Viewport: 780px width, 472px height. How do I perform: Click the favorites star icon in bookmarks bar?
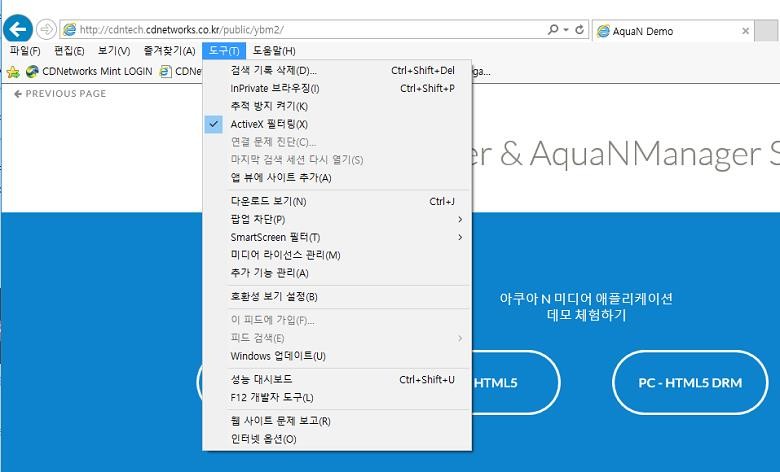pos(13,72)
